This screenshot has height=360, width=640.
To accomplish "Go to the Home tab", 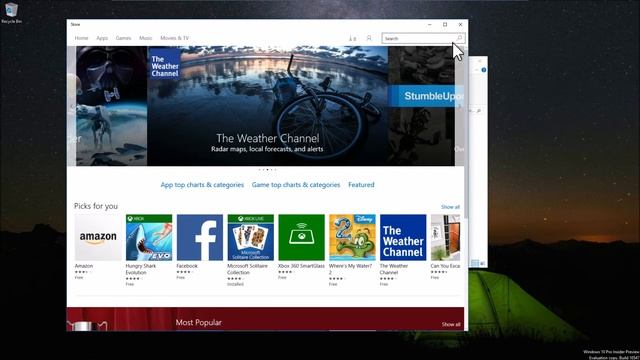I will pos(81,38).
